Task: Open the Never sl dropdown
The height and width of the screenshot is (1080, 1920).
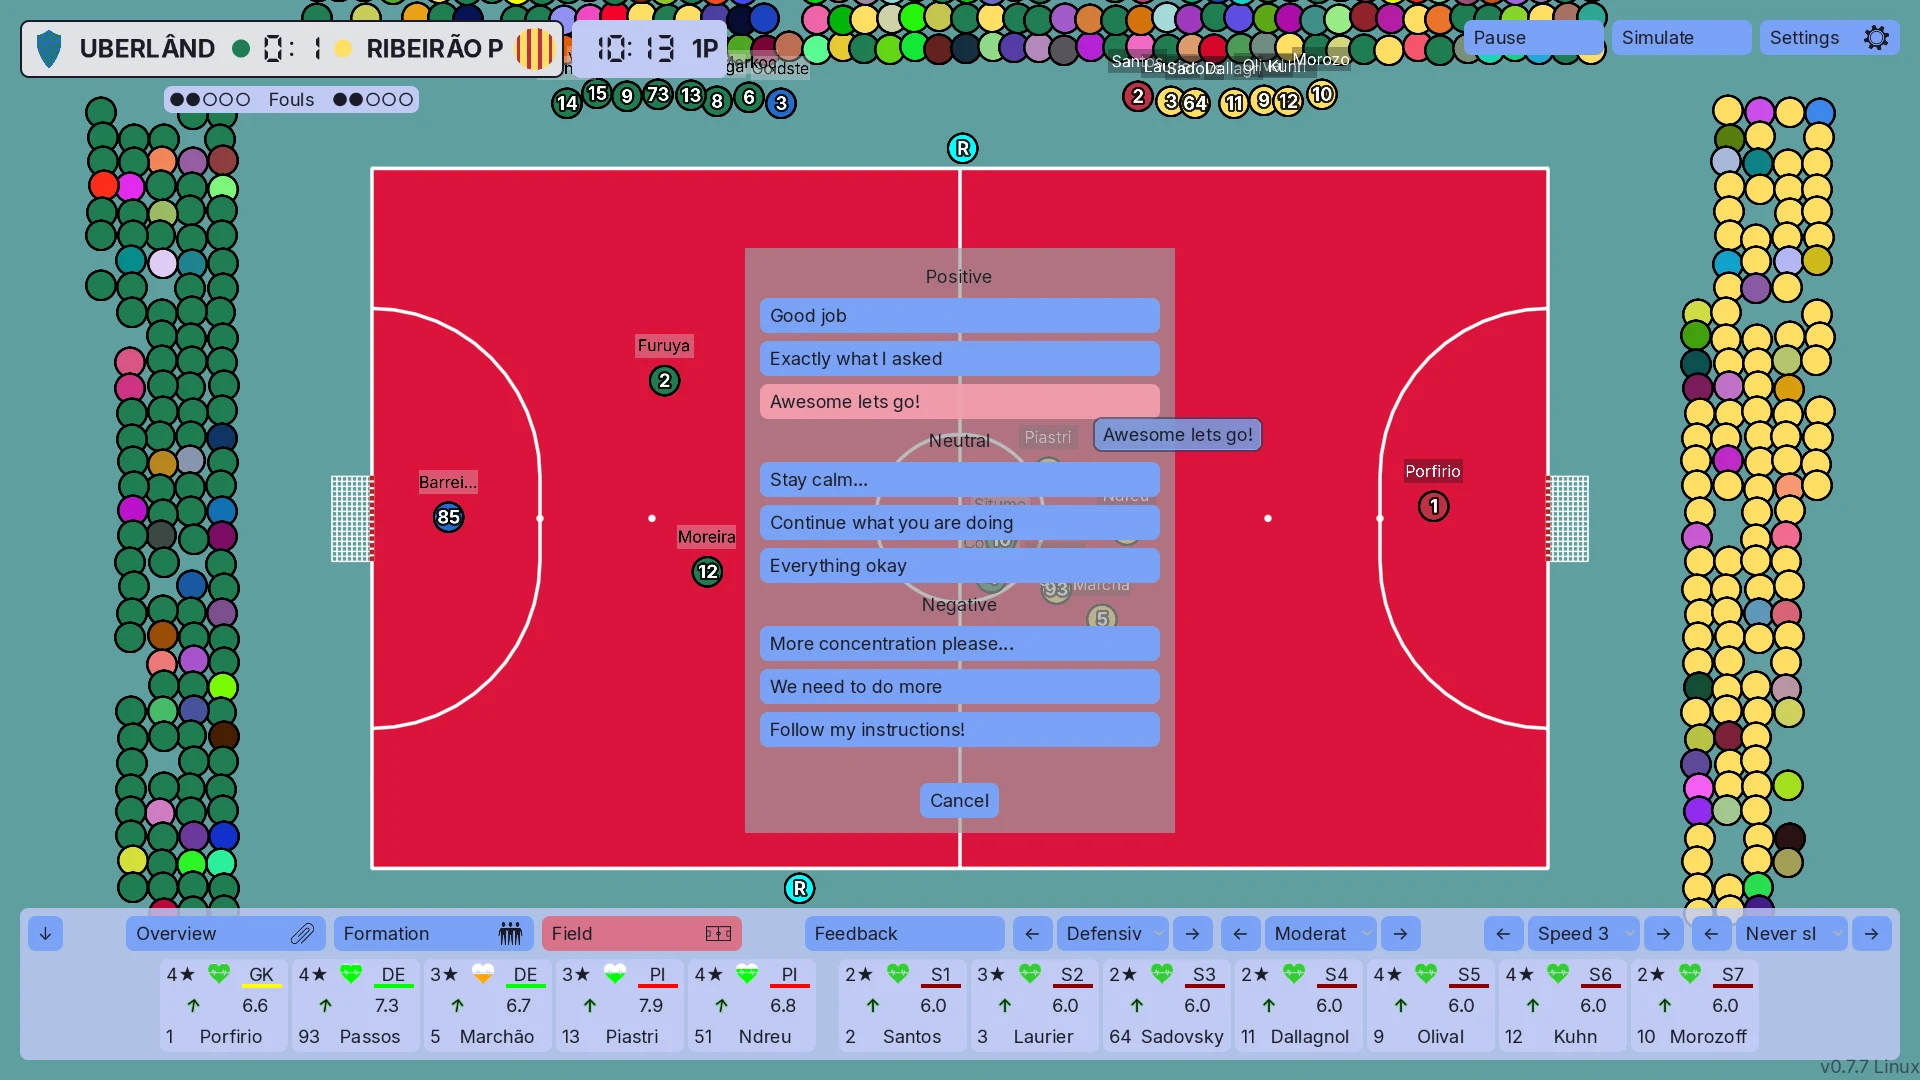Action: pos(1791,934)
